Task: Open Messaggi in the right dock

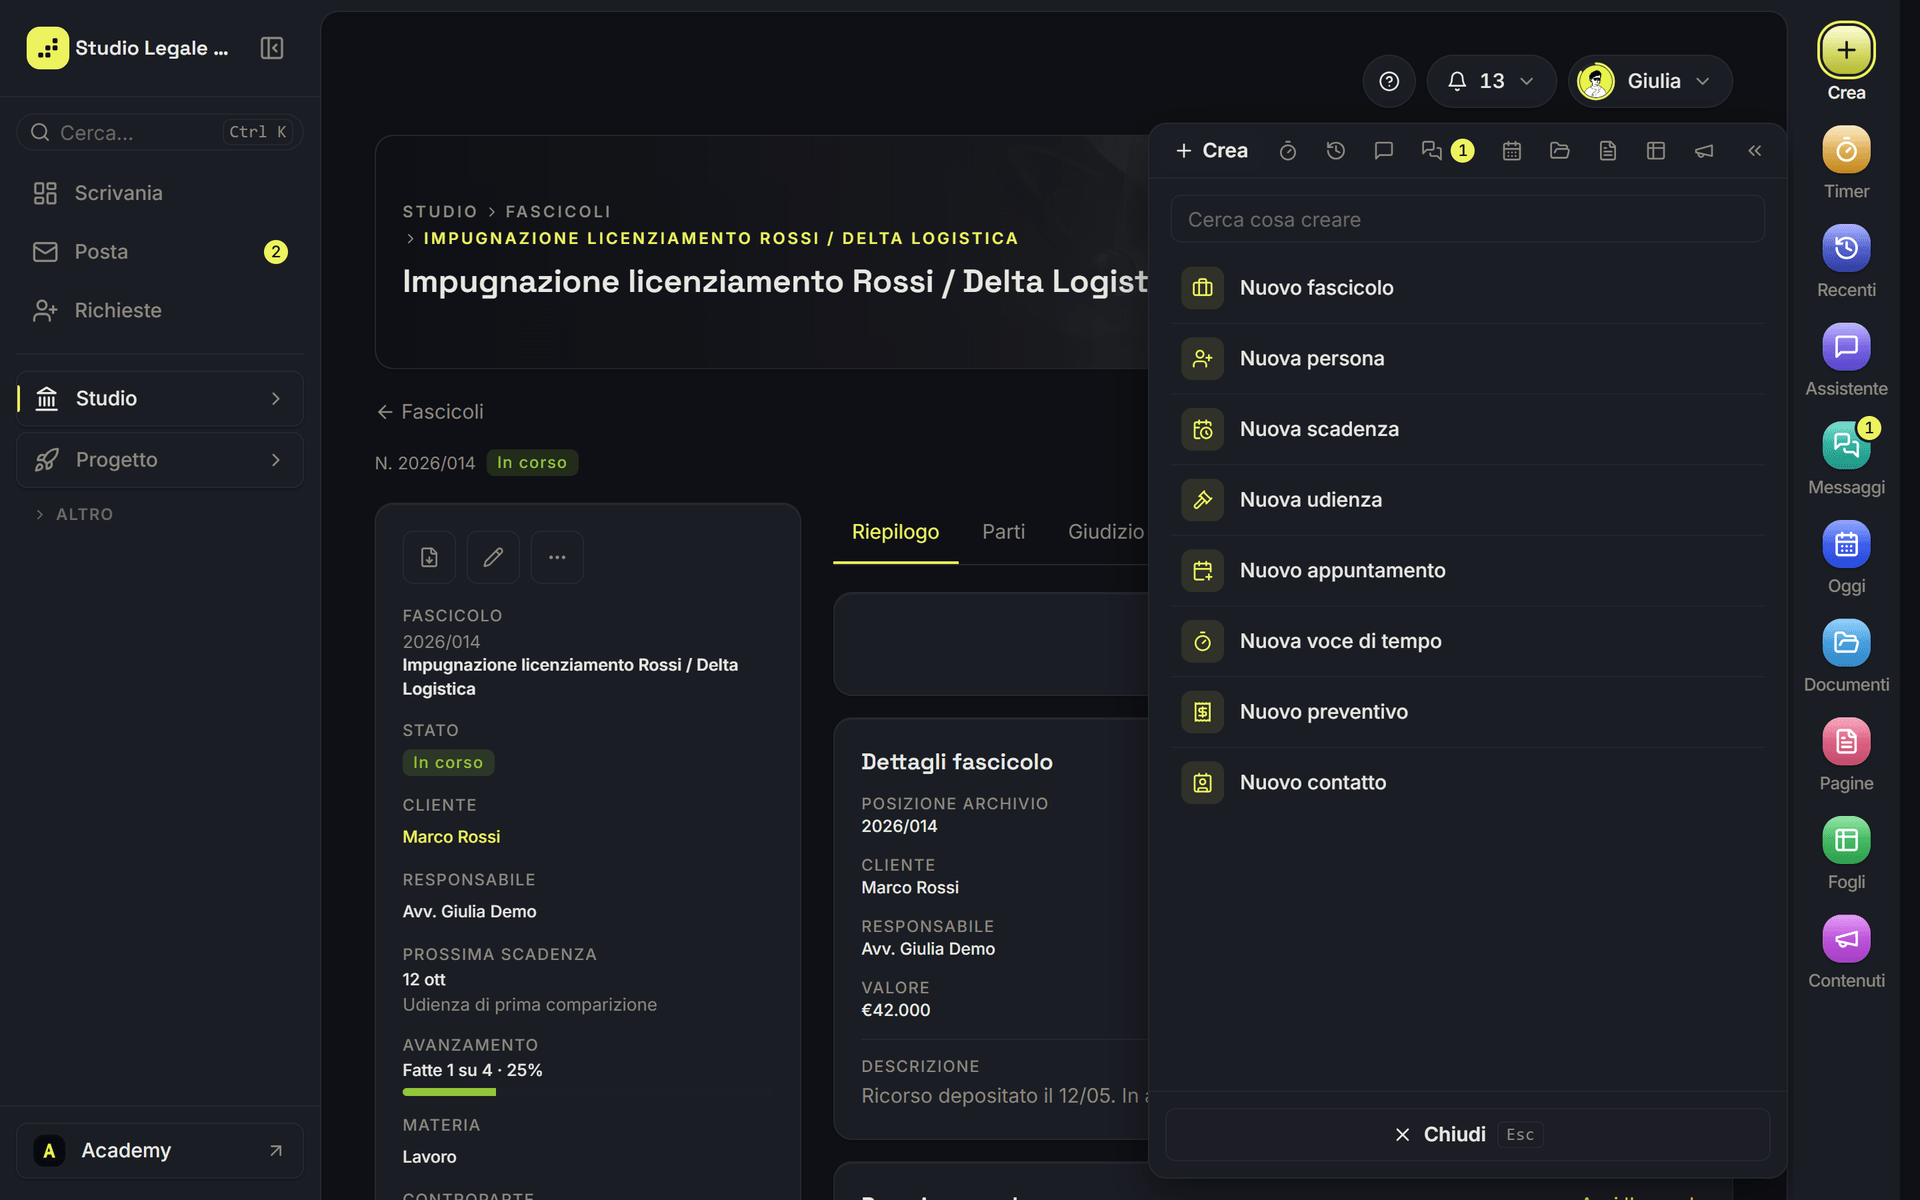Action: point(1846,446)
